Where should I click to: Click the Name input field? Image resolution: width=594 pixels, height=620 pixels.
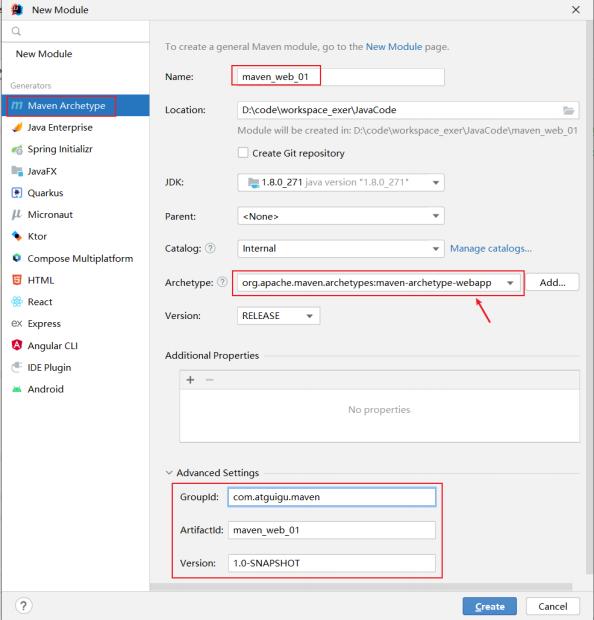pyautogui.click(x=341, y=76)
